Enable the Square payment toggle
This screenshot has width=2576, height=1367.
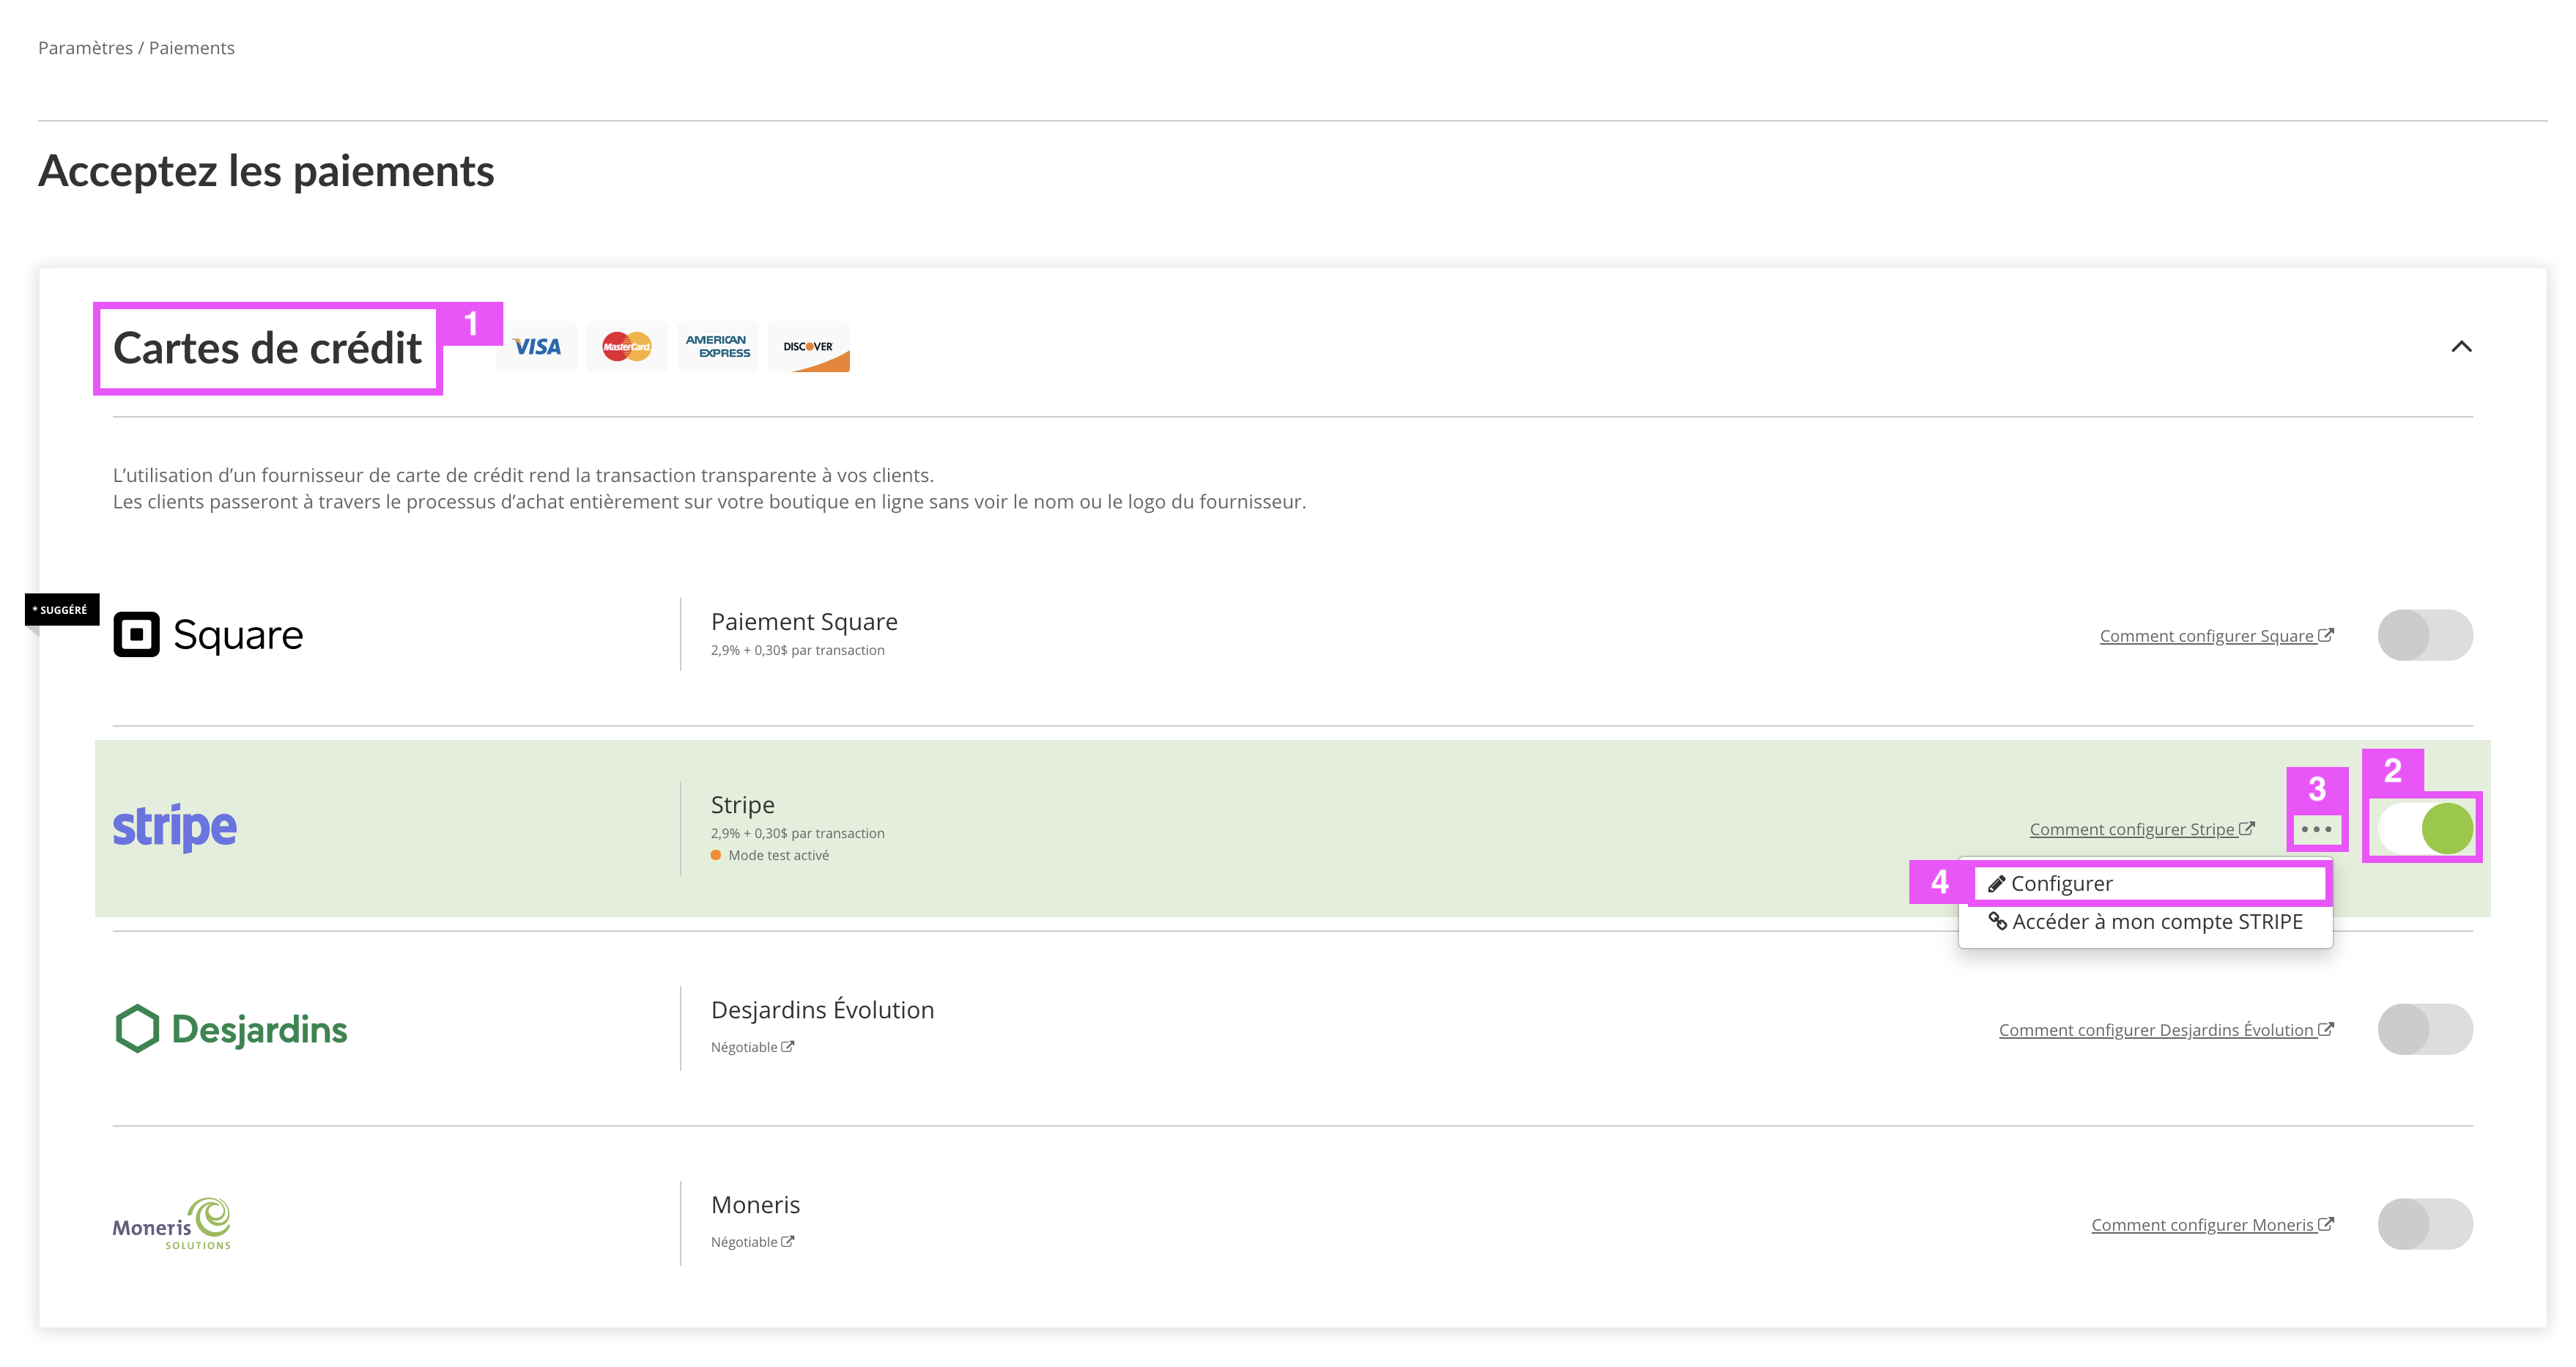coord(2423,634)
